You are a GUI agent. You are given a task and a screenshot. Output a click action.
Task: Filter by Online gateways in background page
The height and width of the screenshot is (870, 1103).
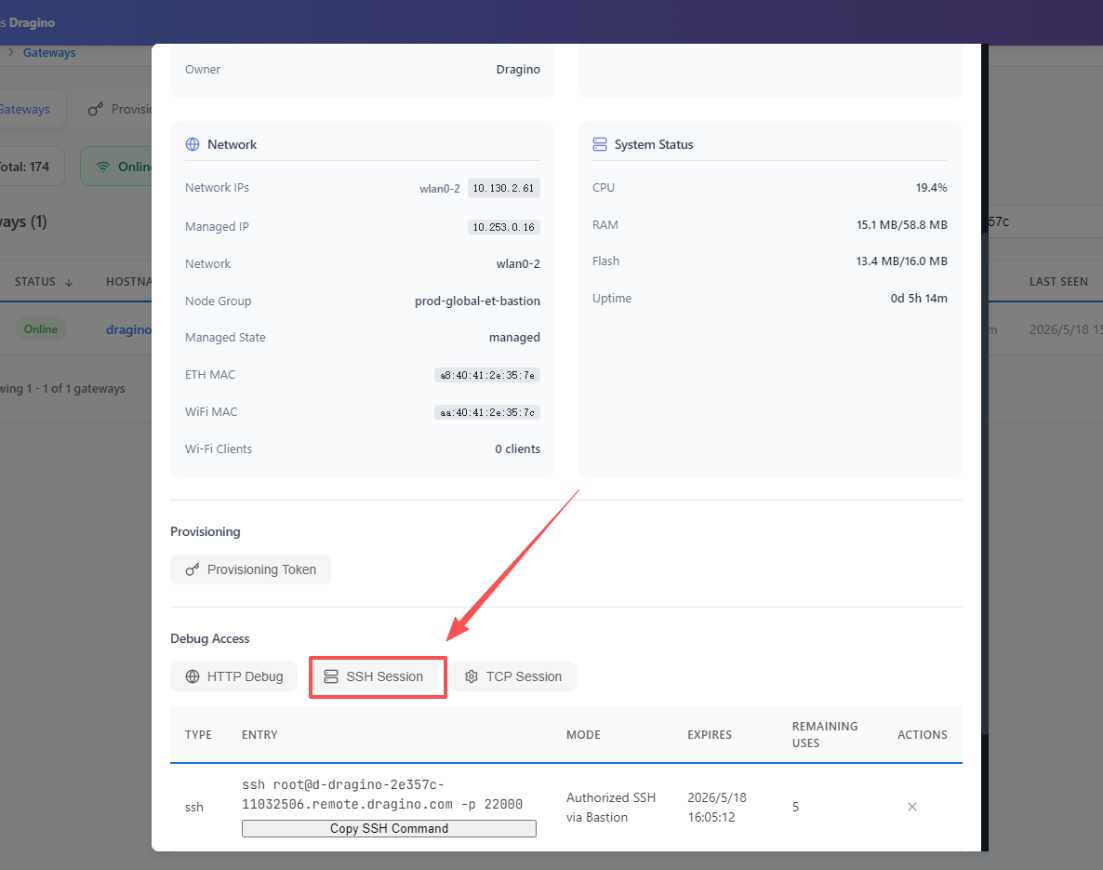(116, 167)
